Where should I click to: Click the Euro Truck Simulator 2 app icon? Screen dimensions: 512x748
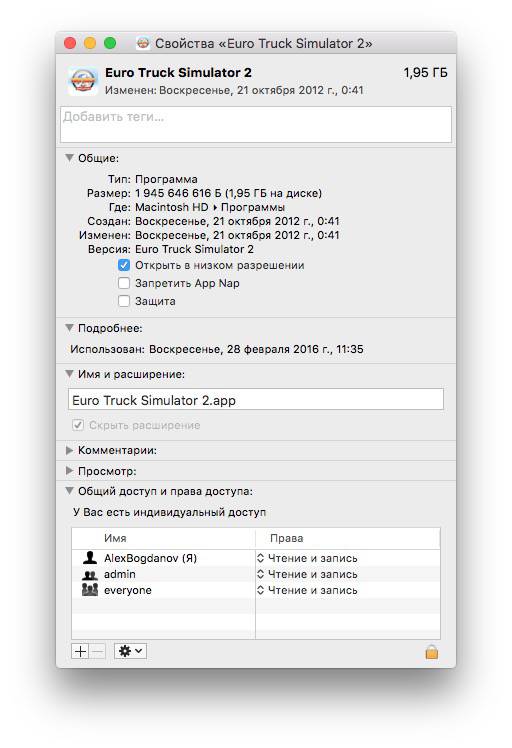click(x=83, y=80)
